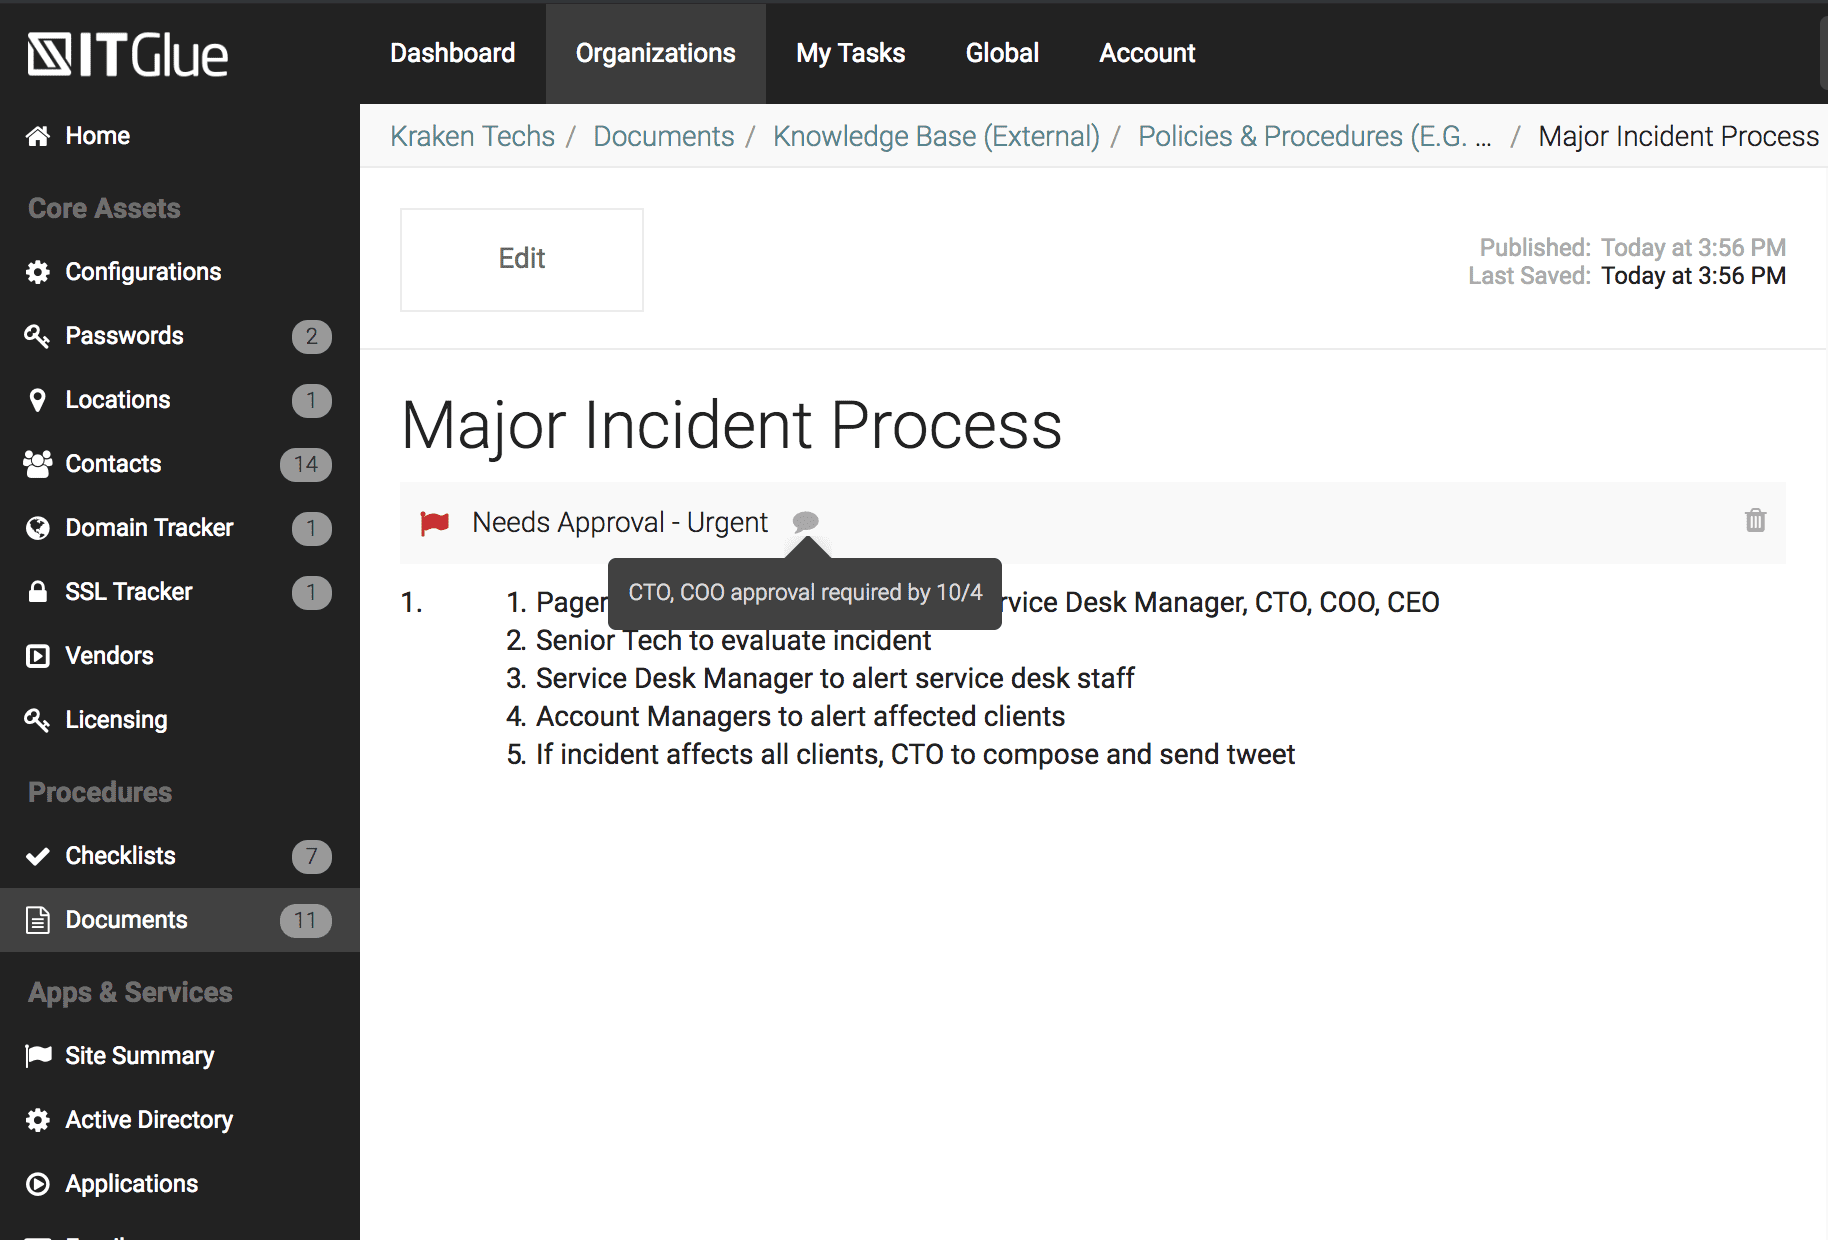
Task: Click the Locations pin icon
Action: click(x=38, y=400)
